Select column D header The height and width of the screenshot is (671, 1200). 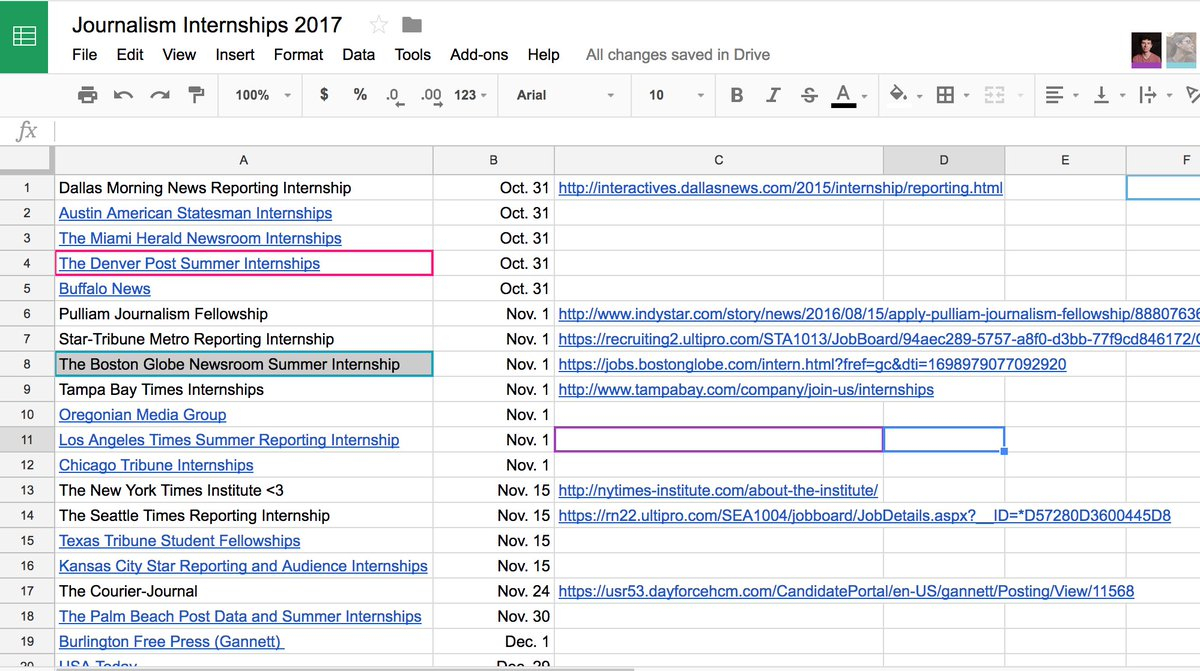pyautogui.click(x=944, y=160)
